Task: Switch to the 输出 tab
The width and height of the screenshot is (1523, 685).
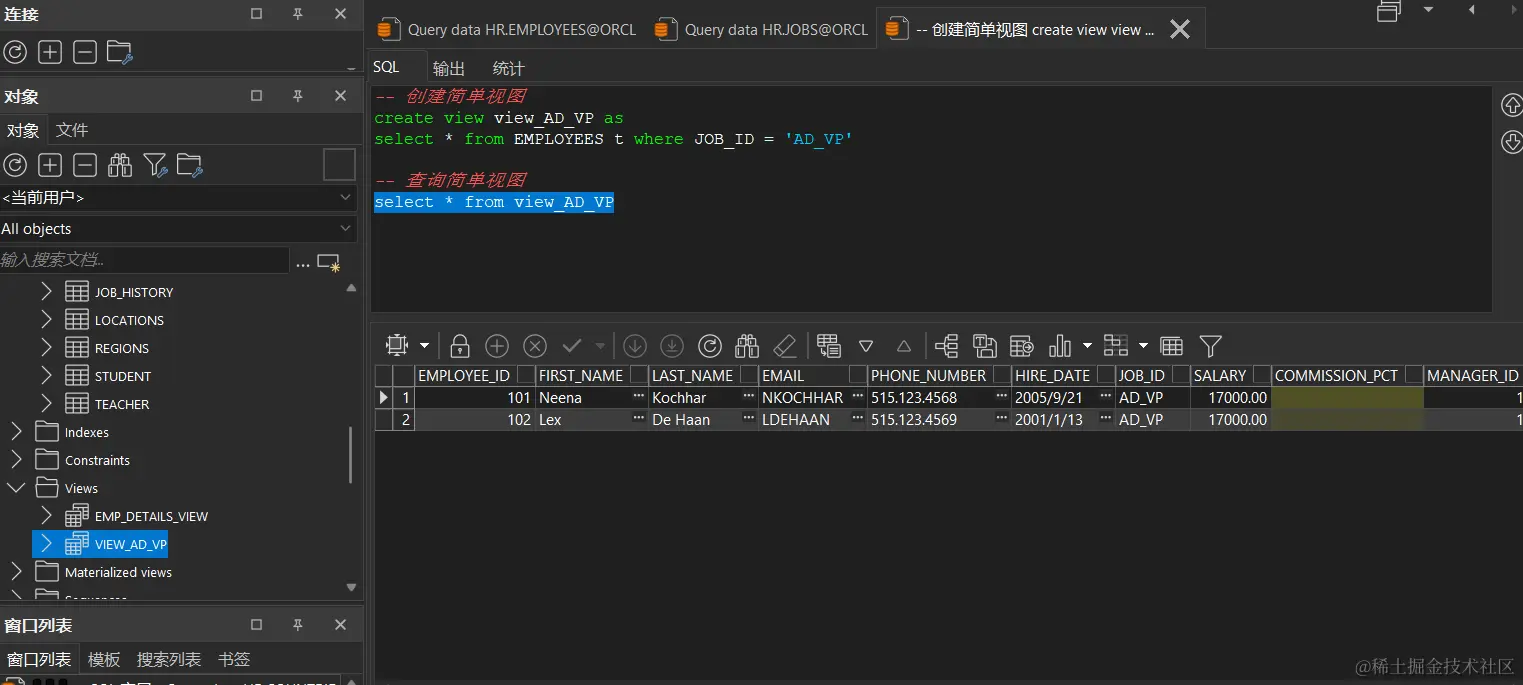Action: pyautogui.click(x=449, y=68)
